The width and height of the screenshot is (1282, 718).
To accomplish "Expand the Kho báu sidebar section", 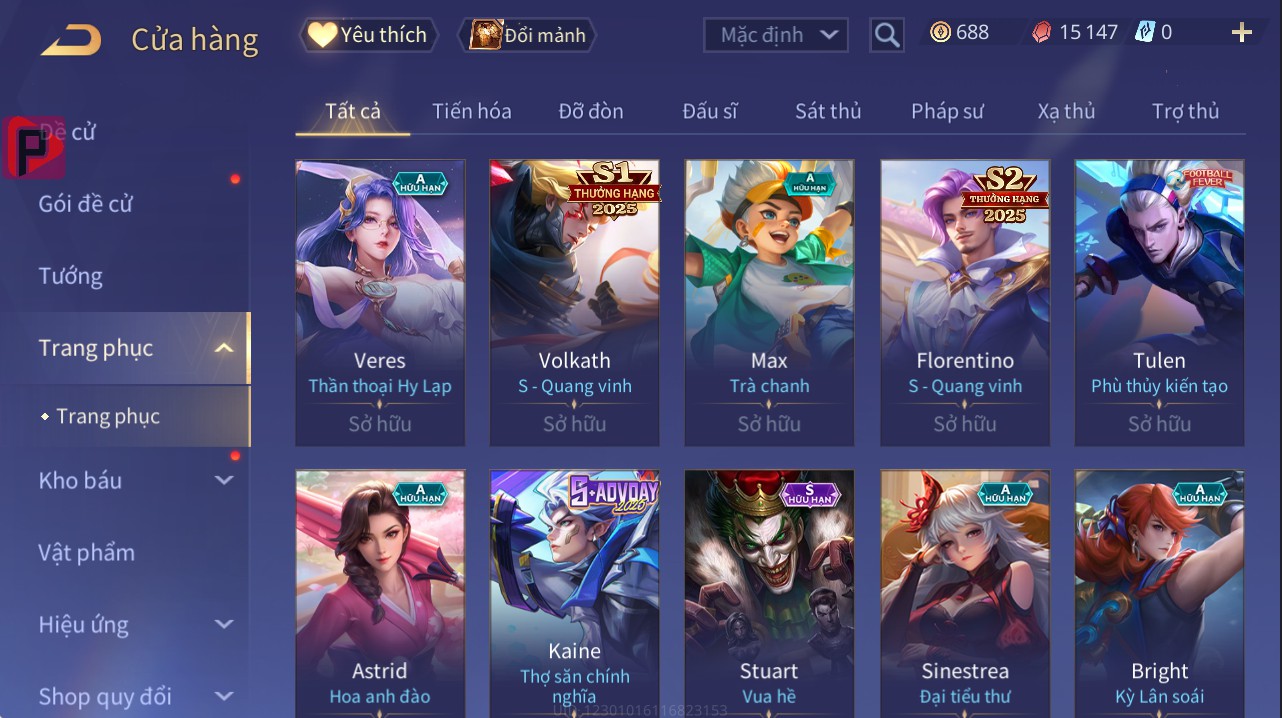I will [224, 480].
